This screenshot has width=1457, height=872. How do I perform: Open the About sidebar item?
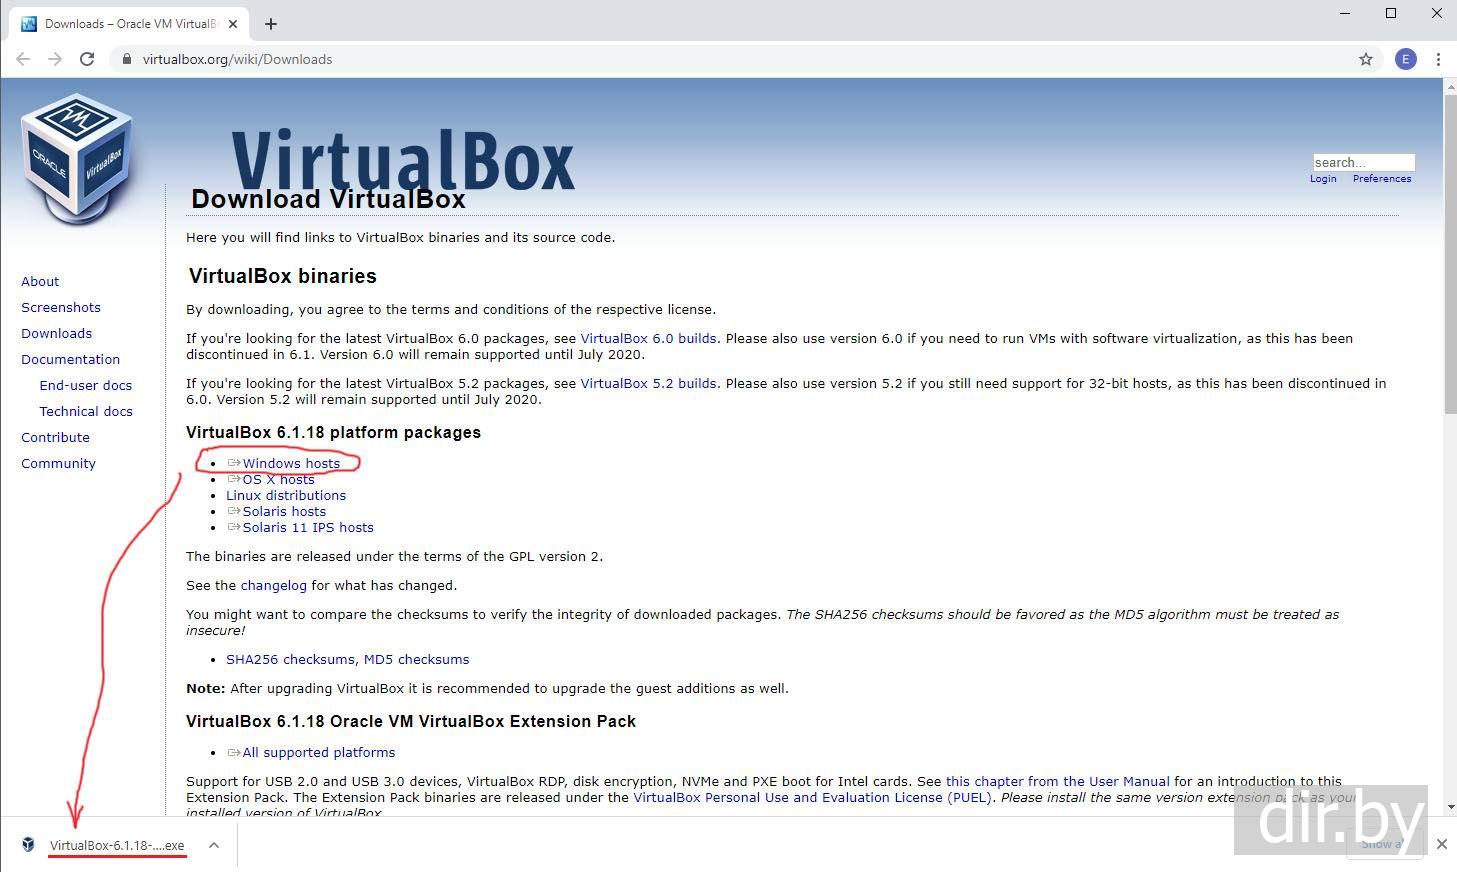(40, 281)
